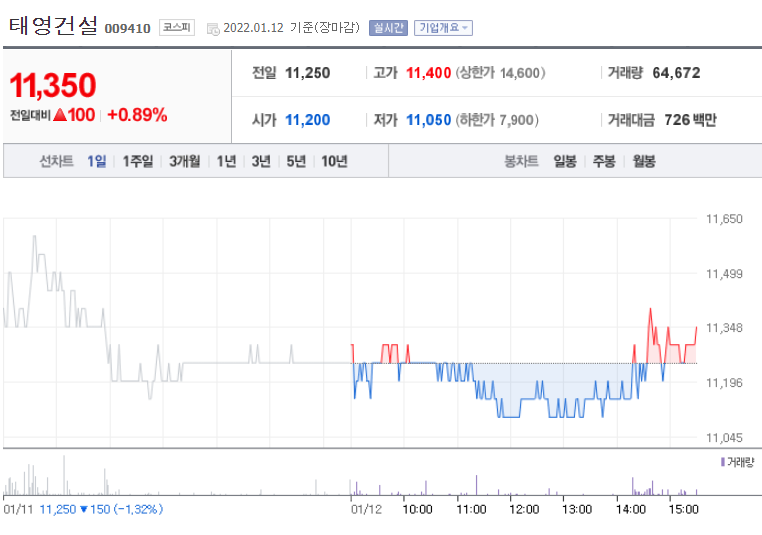Viewport: 762px width, 535px height.
Task: Click the red up-triangle change icon
Action: click(60, 115)
